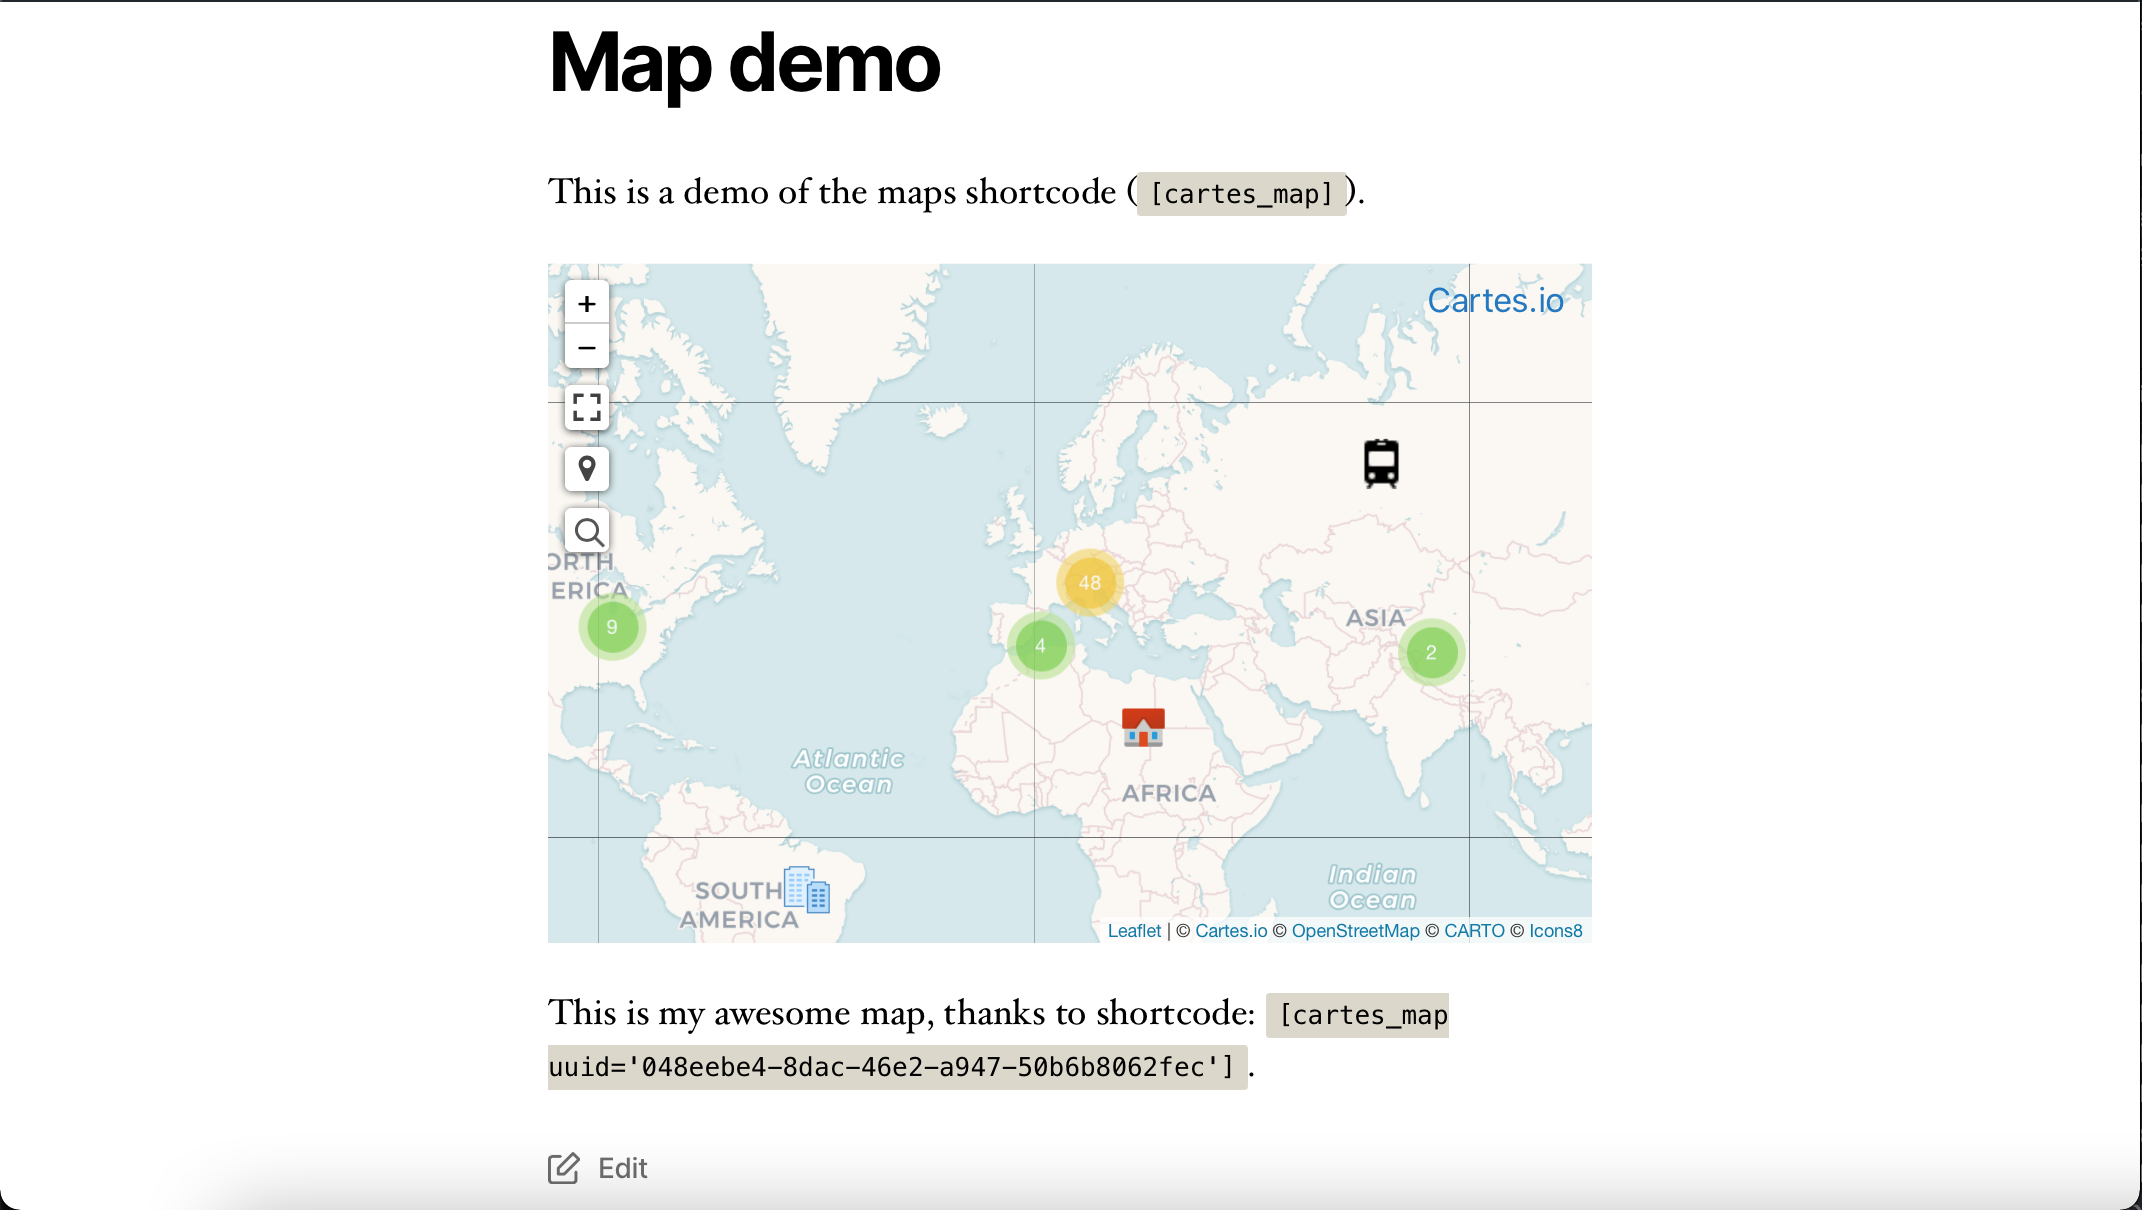
Task: Click the train marker in Russia
Action: click(x=1381, y=463)
